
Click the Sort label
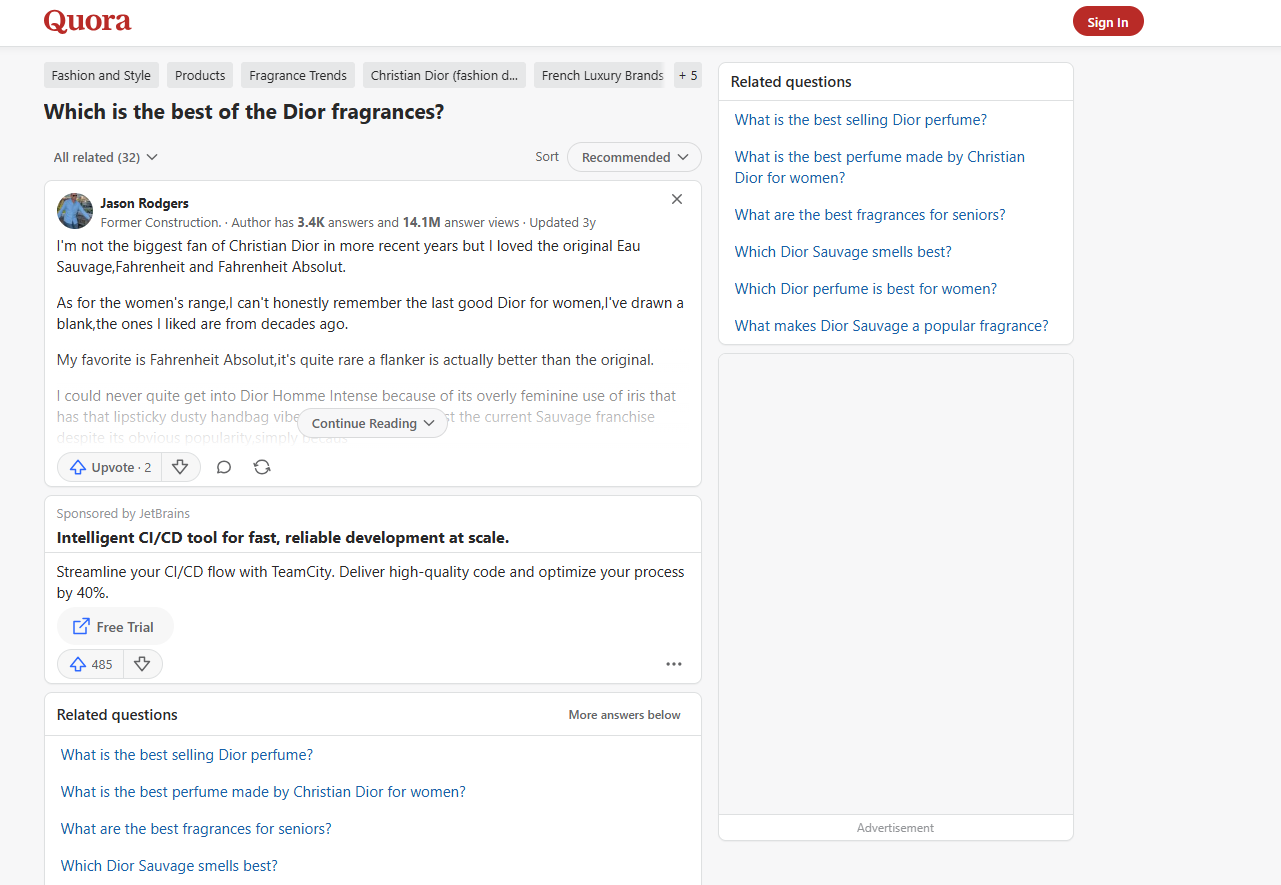pyautogui.click(x=547, y=157)
